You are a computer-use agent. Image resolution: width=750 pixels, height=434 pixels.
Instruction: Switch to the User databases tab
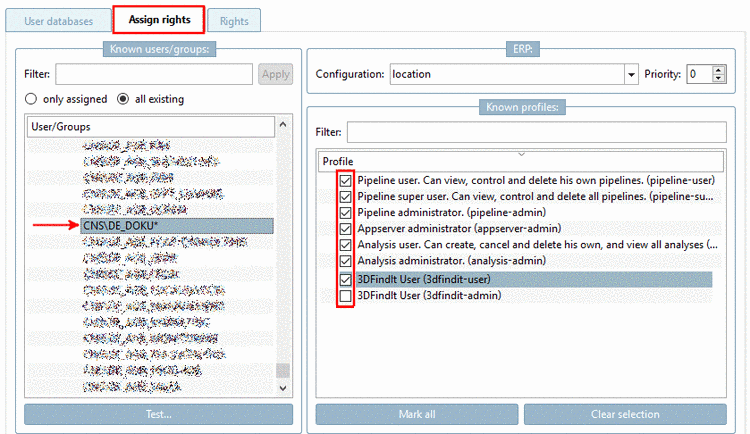[x=58, y=21]
